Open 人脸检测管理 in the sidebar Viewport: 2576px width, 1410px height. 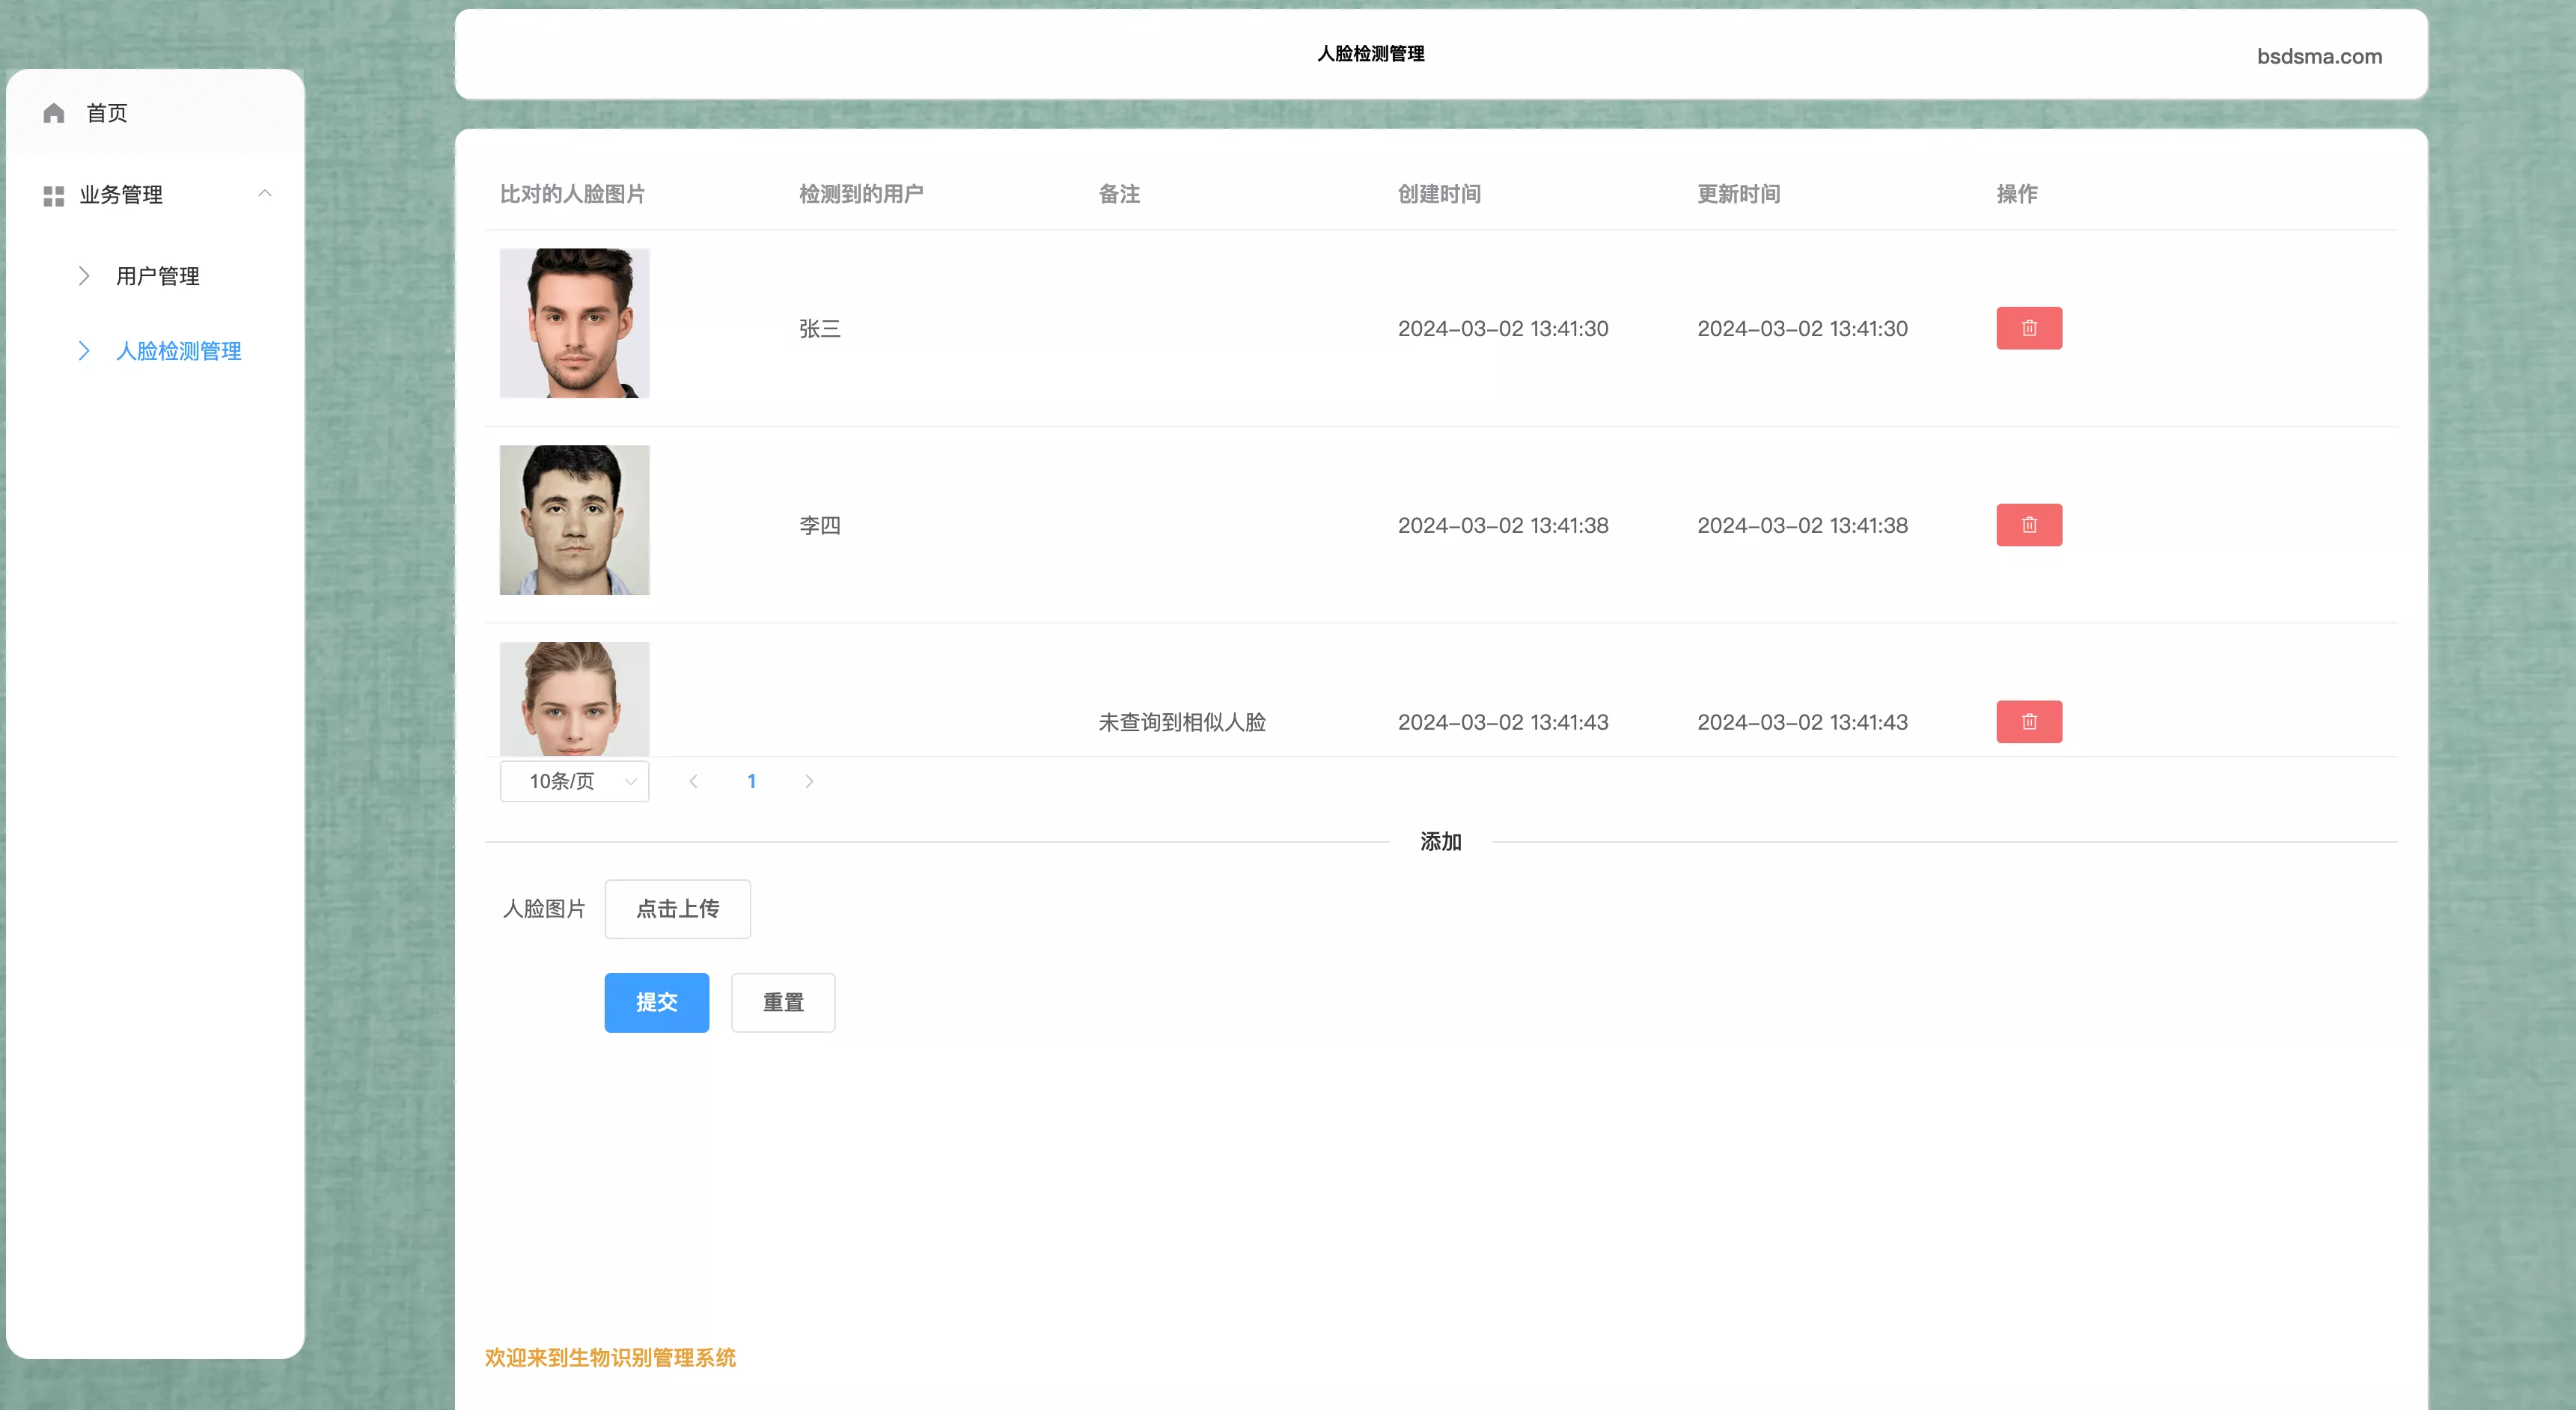pyautogui.click(x=178, y=351)
